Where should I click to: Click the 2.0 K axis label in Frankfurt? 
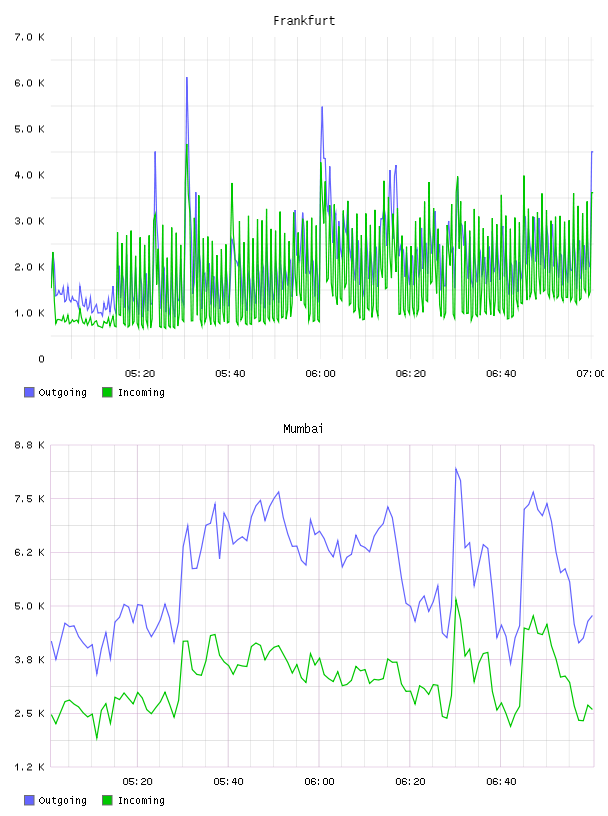pyautogui.click(x=30, y=267)
